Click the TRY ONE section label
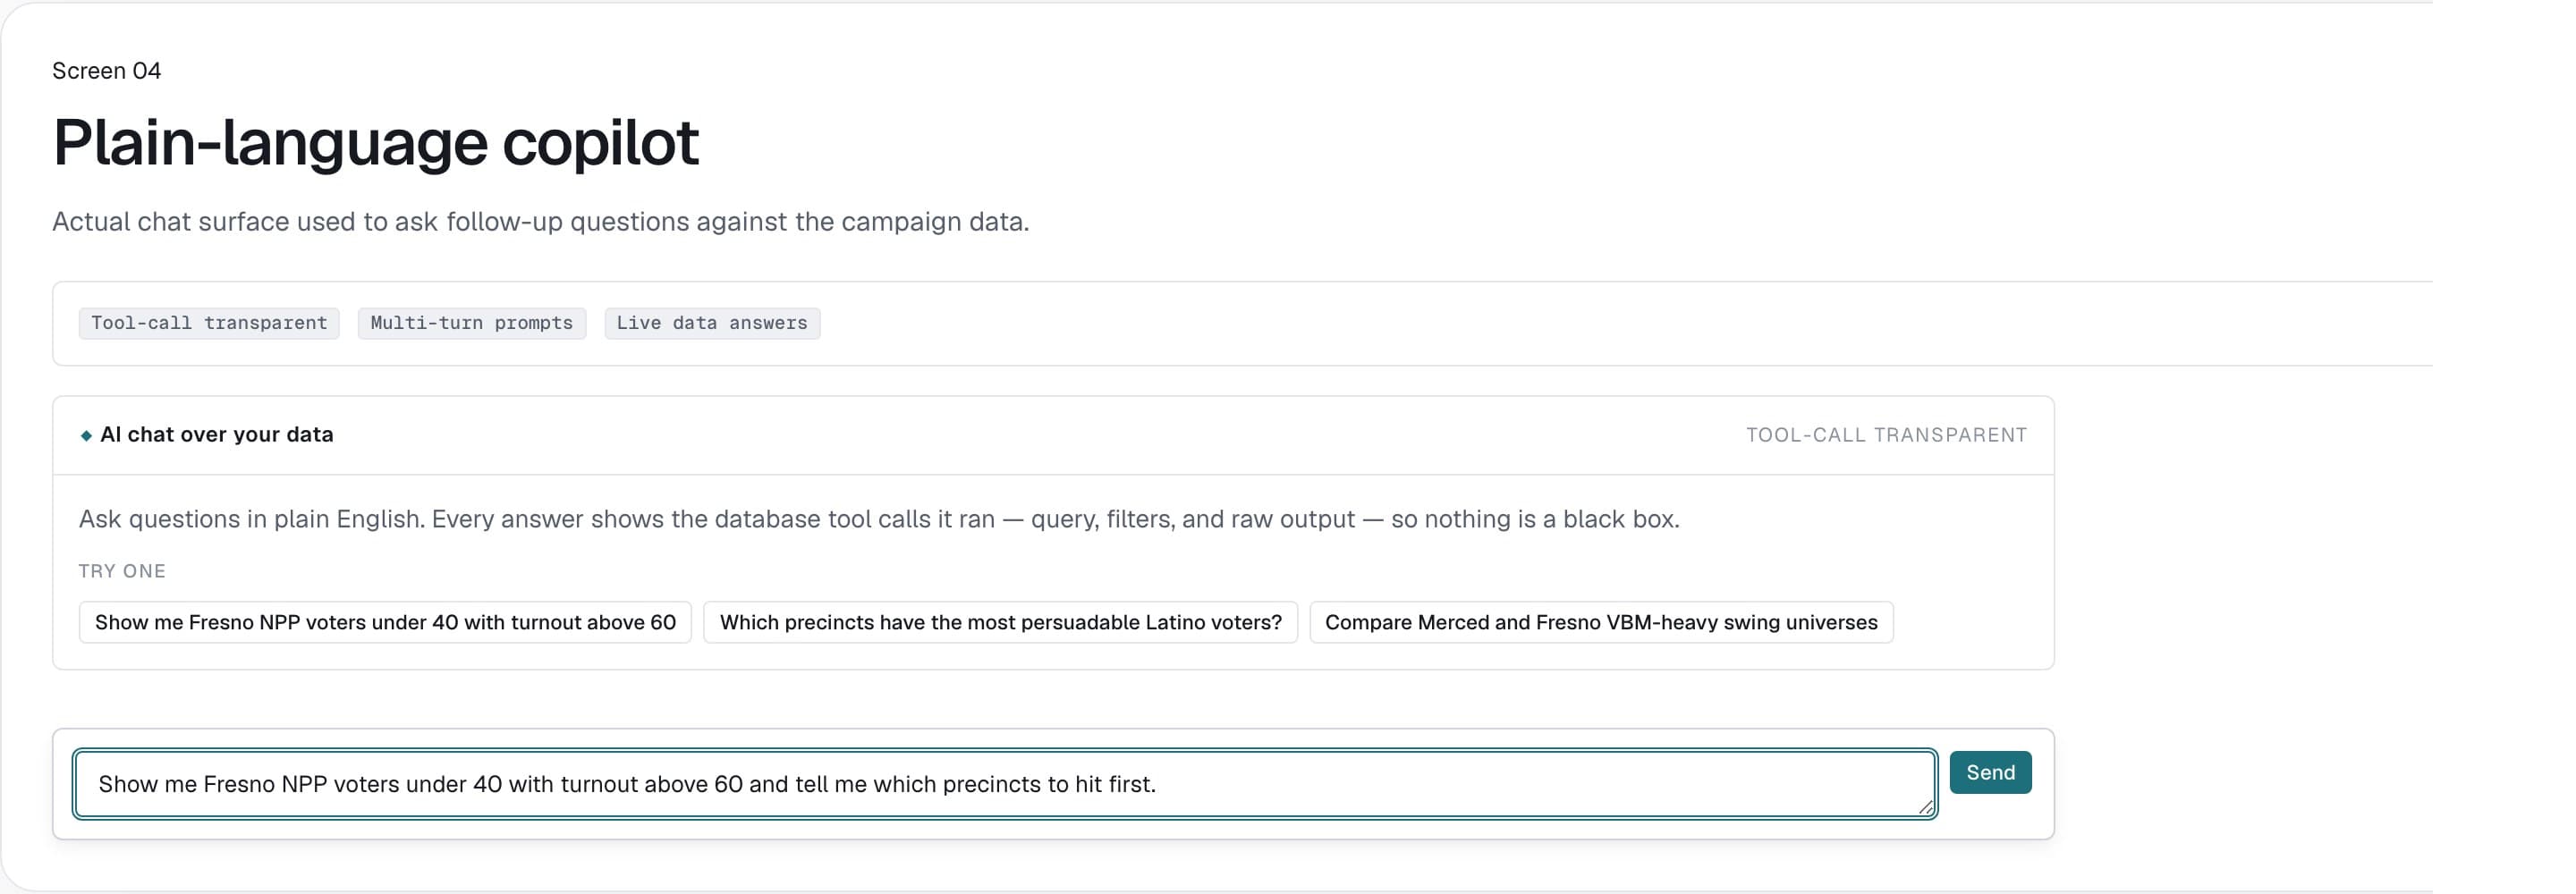This screenshot has height=894, width=2576. tap(122, 571)
